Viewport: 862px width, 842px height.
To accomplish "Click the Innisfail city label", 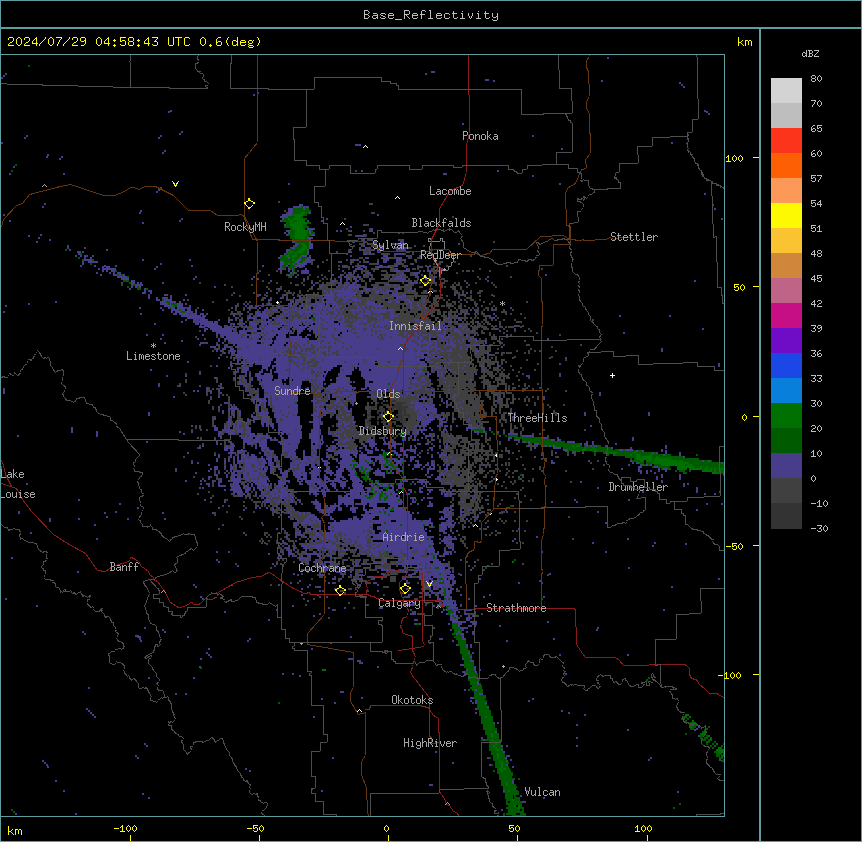I will [x=415, y=326].
